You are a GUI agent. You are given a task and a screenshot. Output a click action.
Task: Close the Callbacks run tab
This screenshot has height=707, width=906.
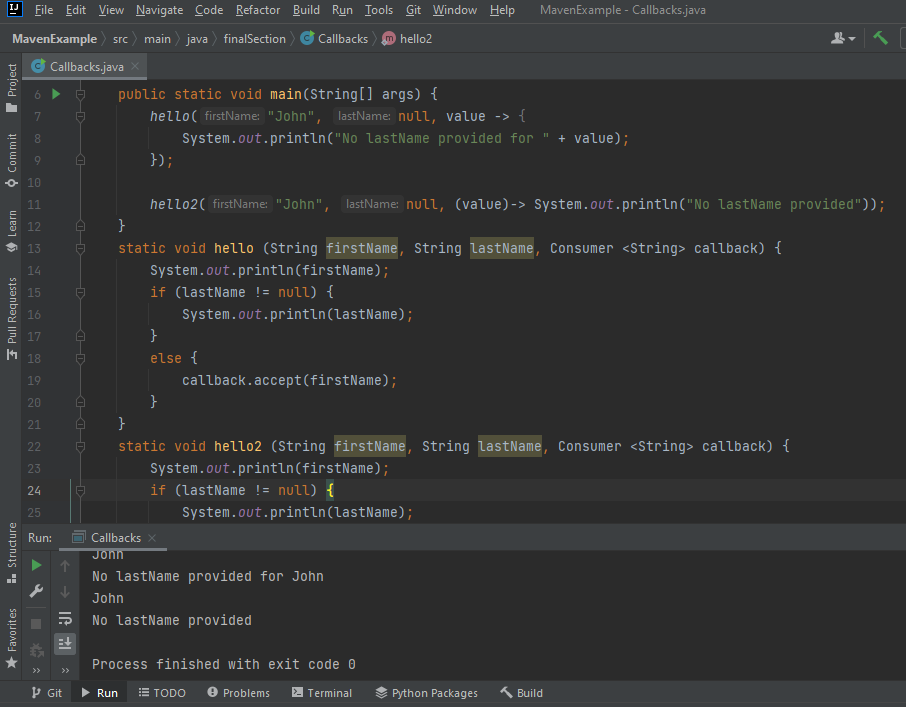[x=152, y=538]
